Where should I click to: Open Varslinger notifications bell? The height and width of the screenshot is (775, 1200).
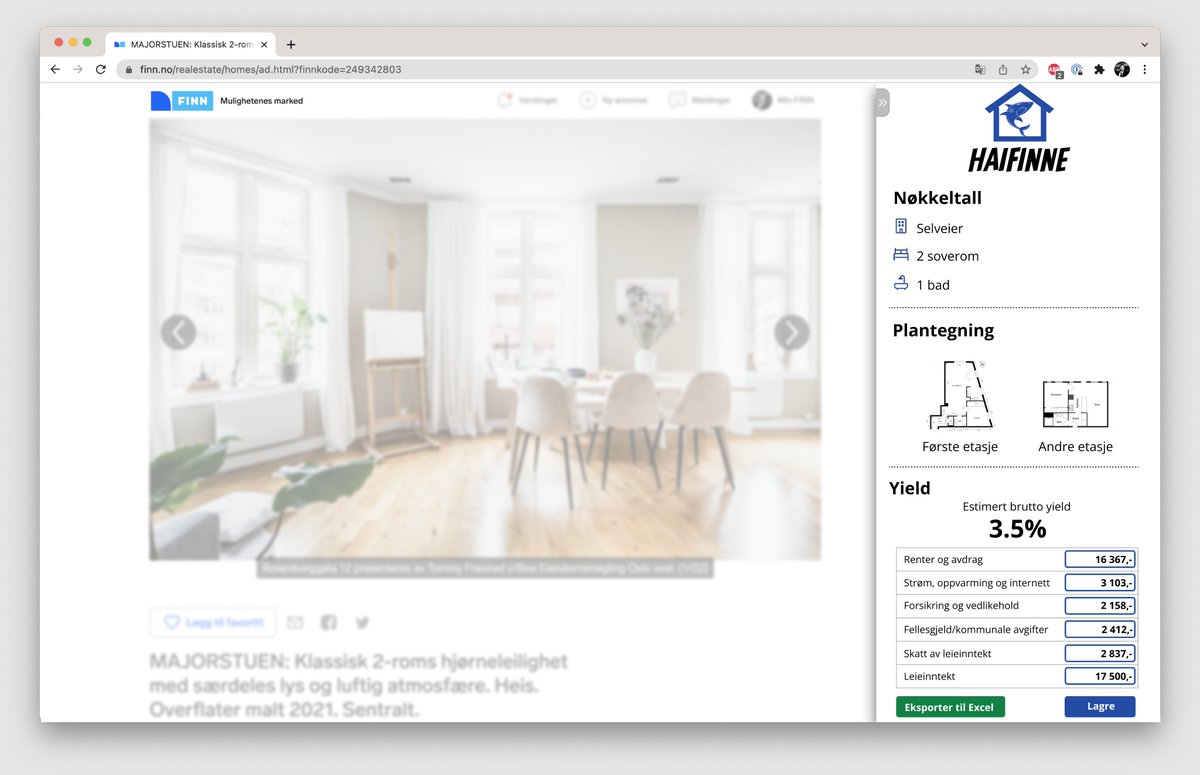point(526,100)
